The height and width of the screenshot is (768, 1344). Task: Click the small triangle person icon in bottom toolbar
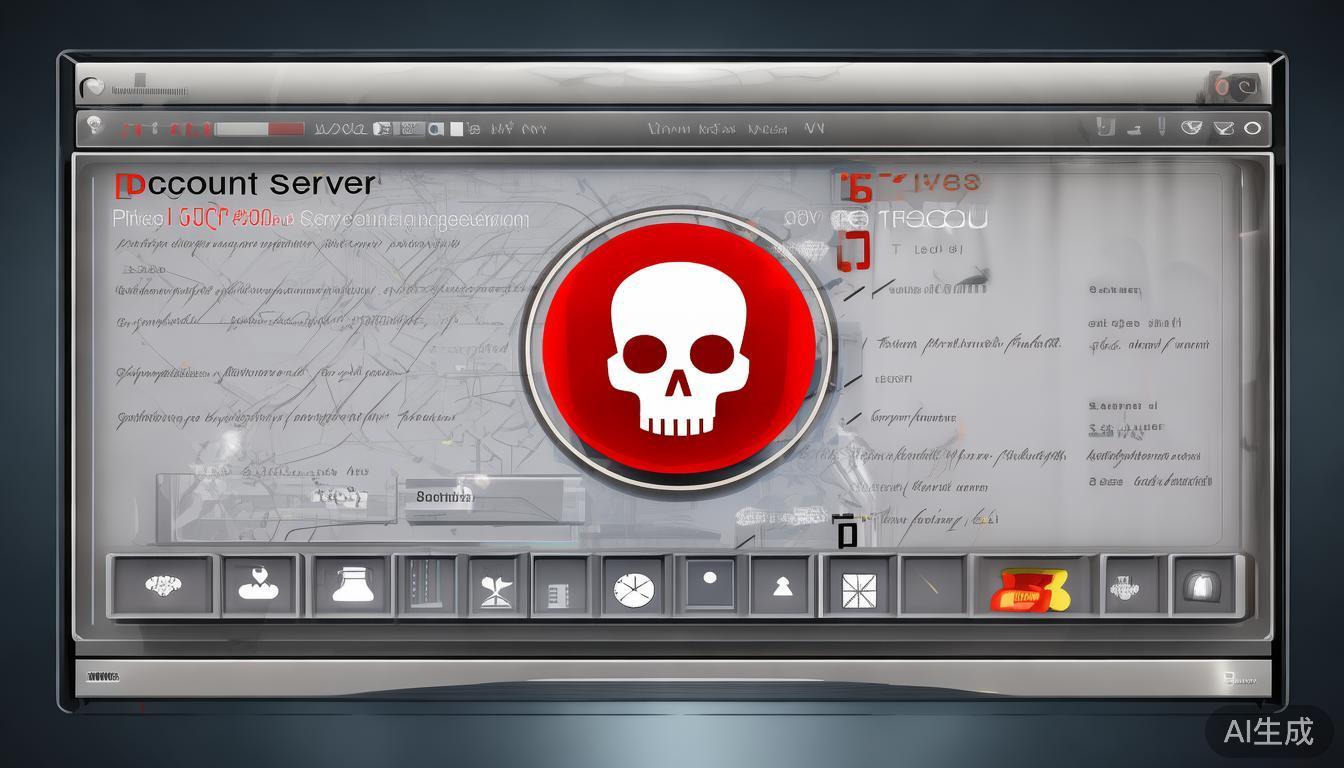(x=783, y=587)
